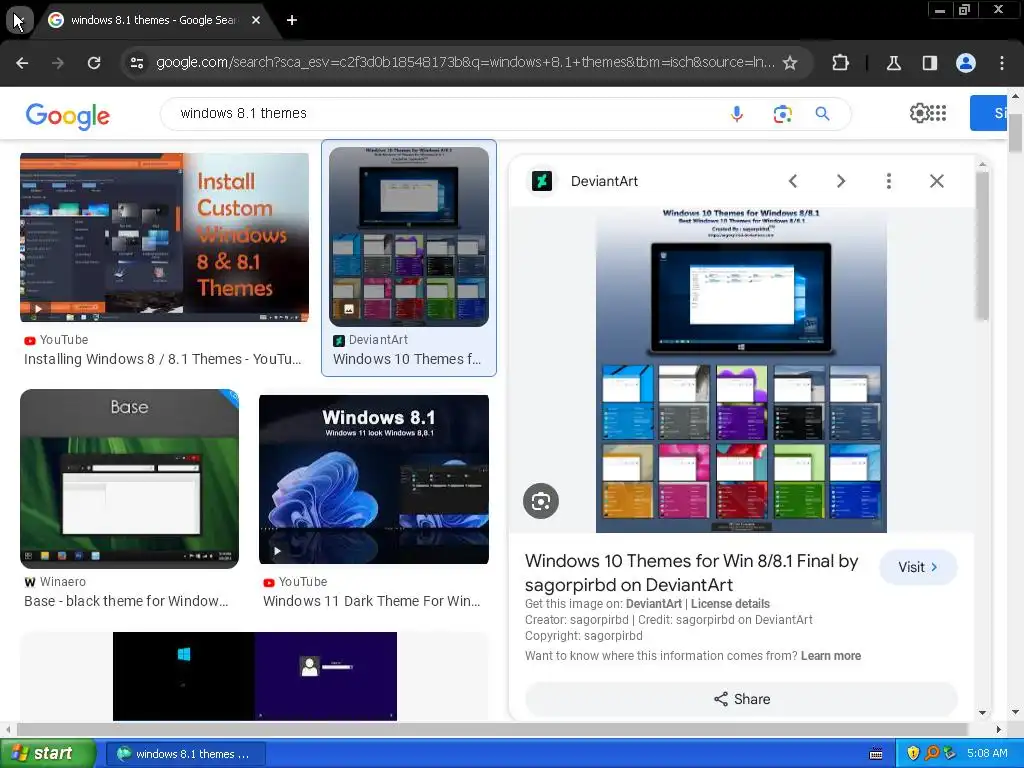Screen dimensions: 1024x768
Task: Go back to the previous page
Action: click(x=22, y=63)
